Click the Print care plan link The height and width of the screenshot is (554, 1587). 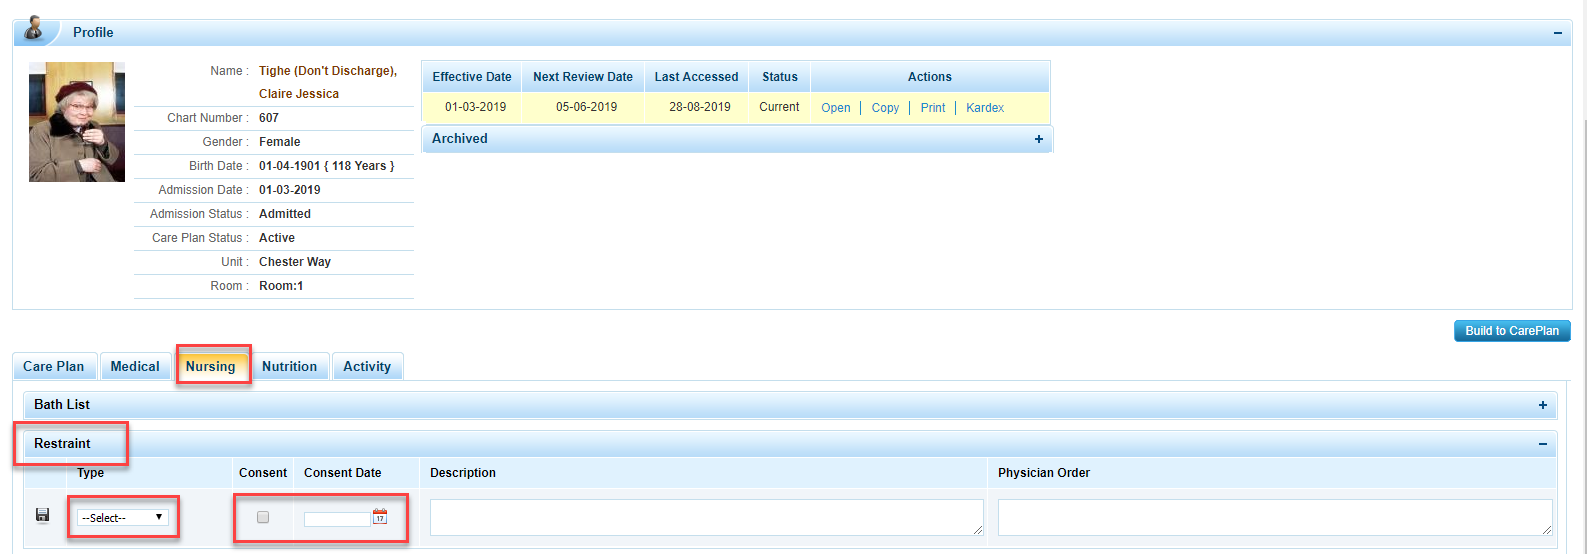click(933, 108)
